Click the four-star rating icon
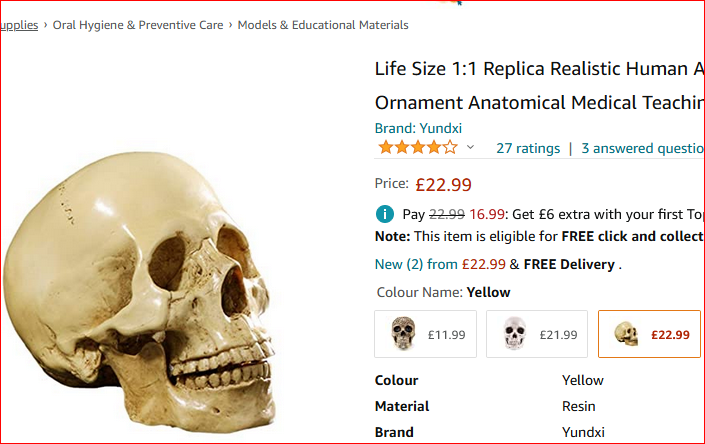This screenshot has height=444, width=705. (x=417, y=148)
